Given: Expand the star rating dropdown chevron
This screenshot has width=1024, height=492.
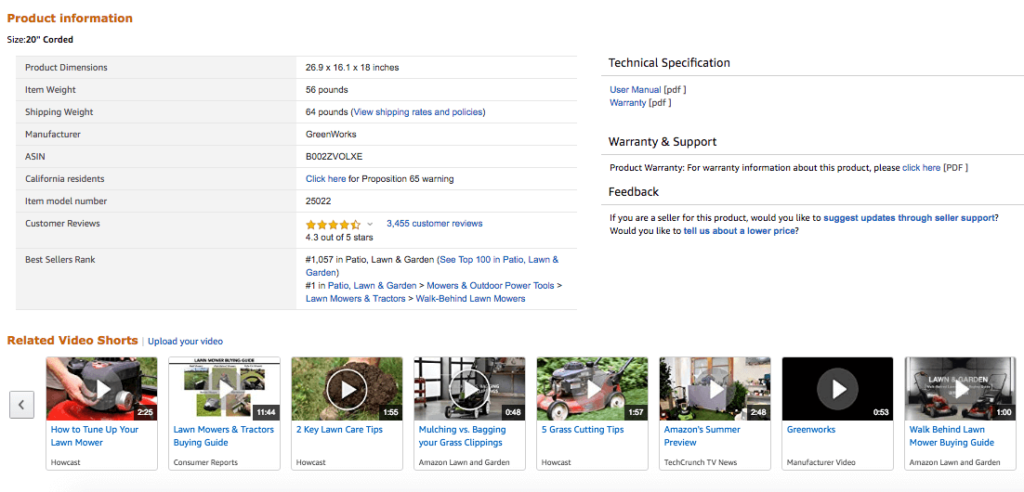Looking at the screenshot, I should 370,224.
